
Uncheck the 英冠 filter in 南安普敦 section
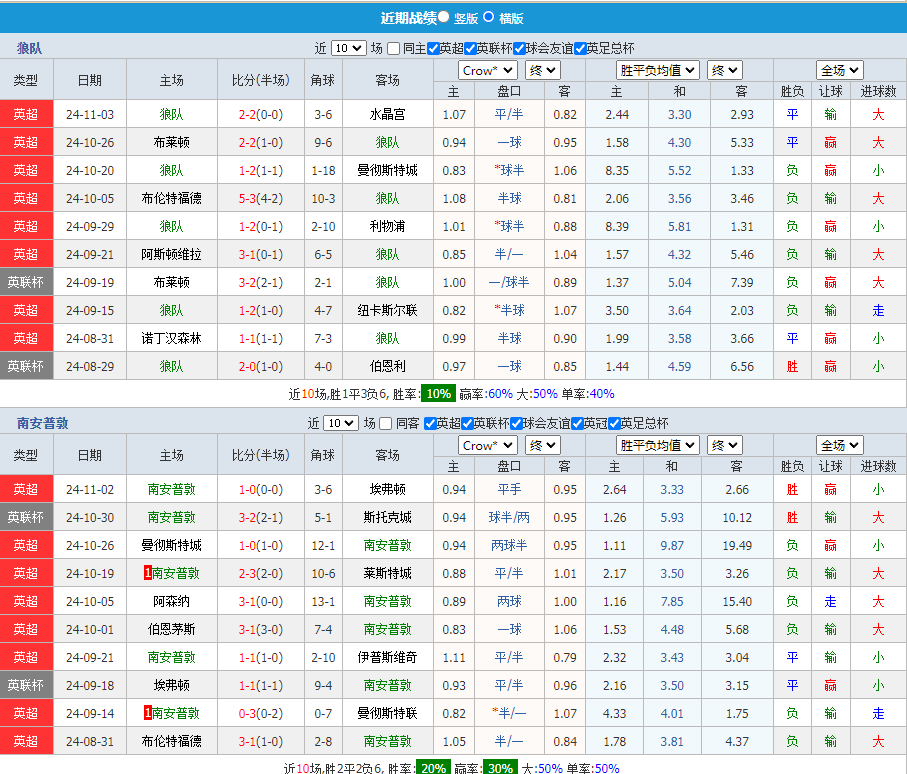[576, 424]
